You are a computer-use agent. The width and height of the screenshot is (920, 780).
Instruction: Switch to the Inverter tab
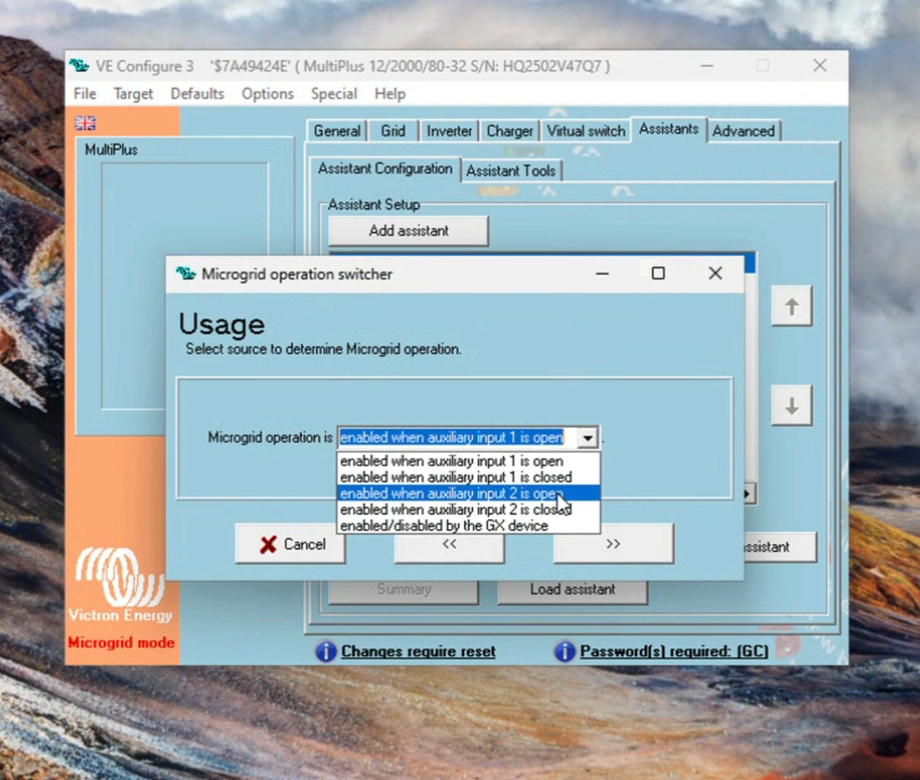tap(449, 131)
